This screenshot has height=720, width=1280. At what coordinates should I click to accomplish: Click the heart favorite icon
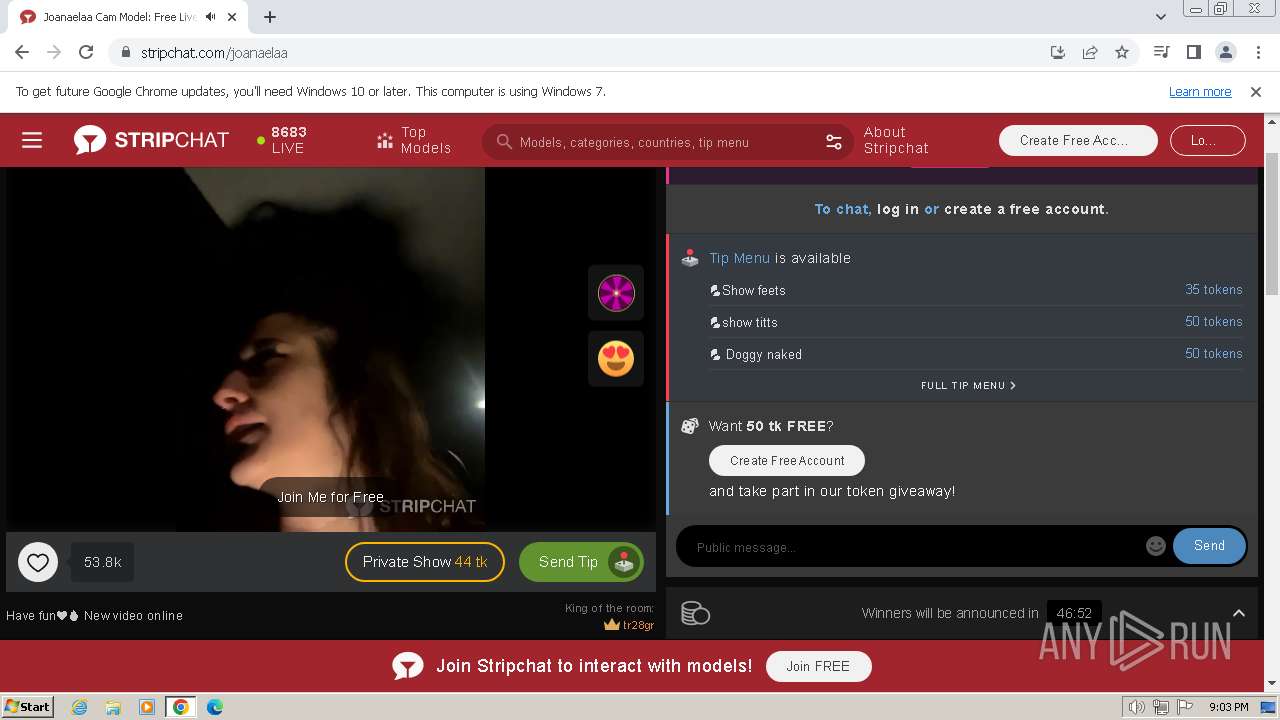(38, 562)
